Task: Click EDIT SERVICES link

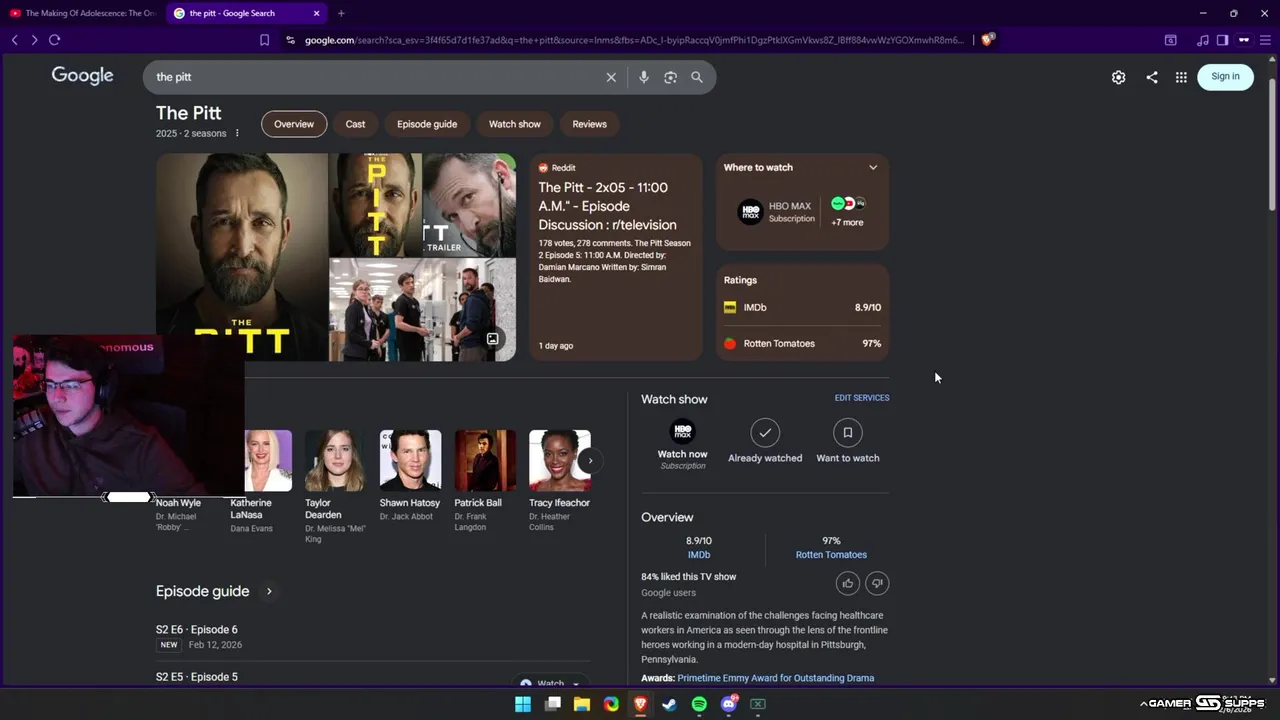Action: (862, 398)
